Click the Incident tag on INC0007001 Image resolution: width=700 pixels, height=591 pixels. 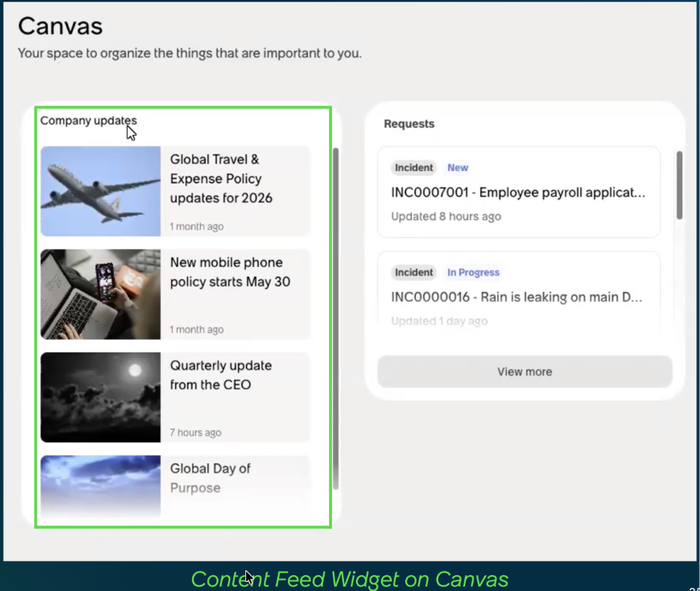[414, 168]
